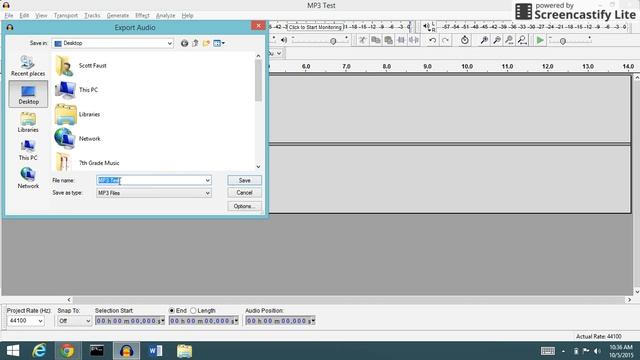Click the Cut tool in Audacity toolbar
640x360 pixels.
click(362, 40)
